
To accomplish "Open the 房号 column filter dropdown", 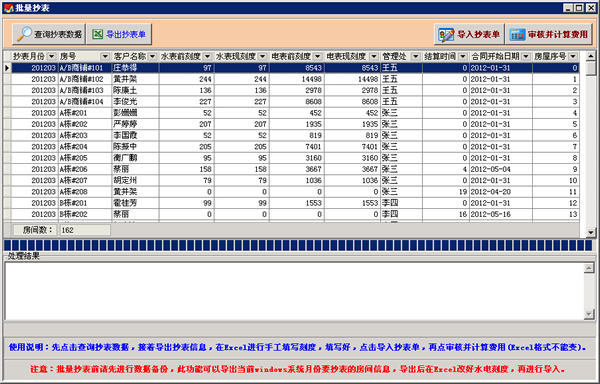I will pyautogui.click(x=105, y=57).
